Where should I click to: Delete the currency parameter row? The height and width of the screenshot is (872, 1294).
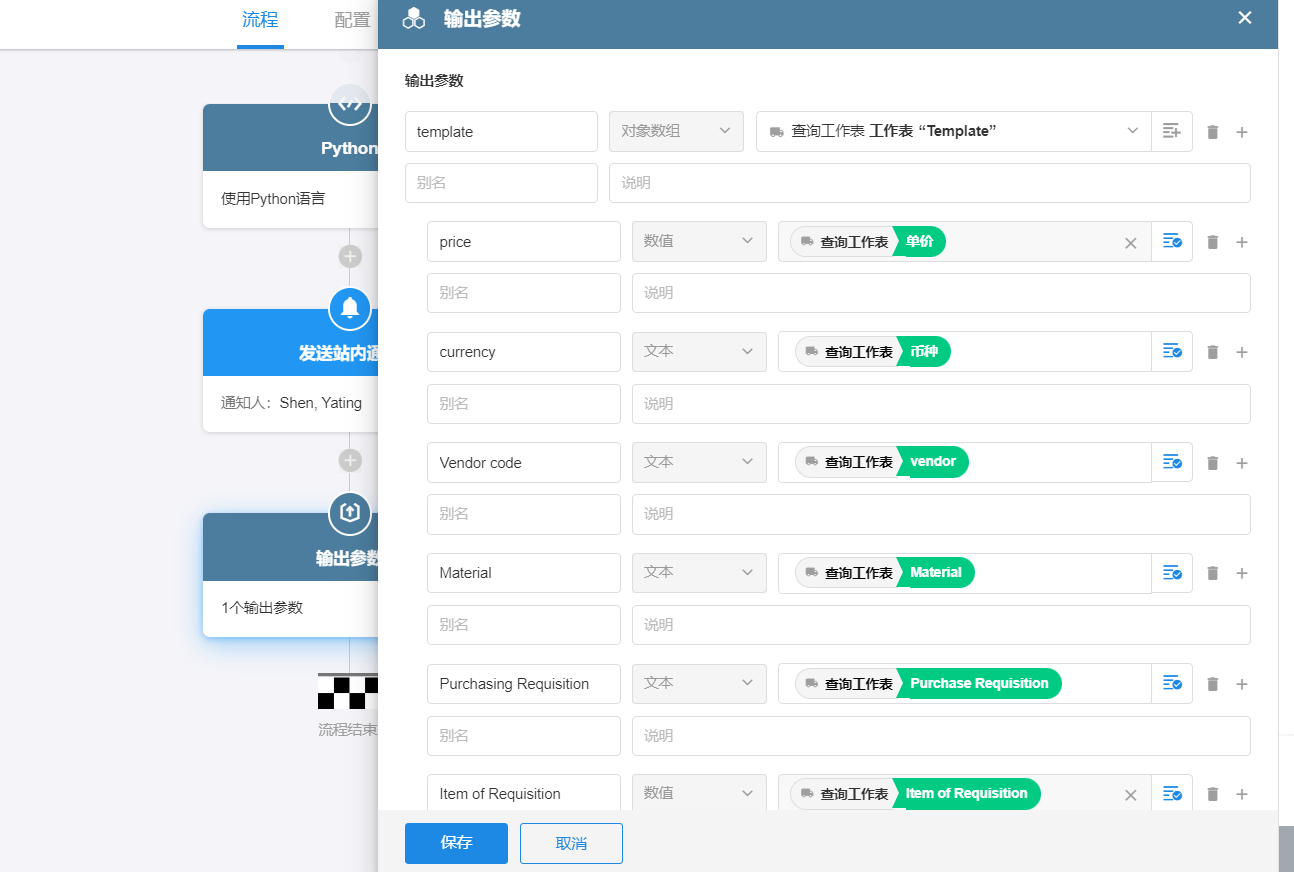coord(1213,352)
